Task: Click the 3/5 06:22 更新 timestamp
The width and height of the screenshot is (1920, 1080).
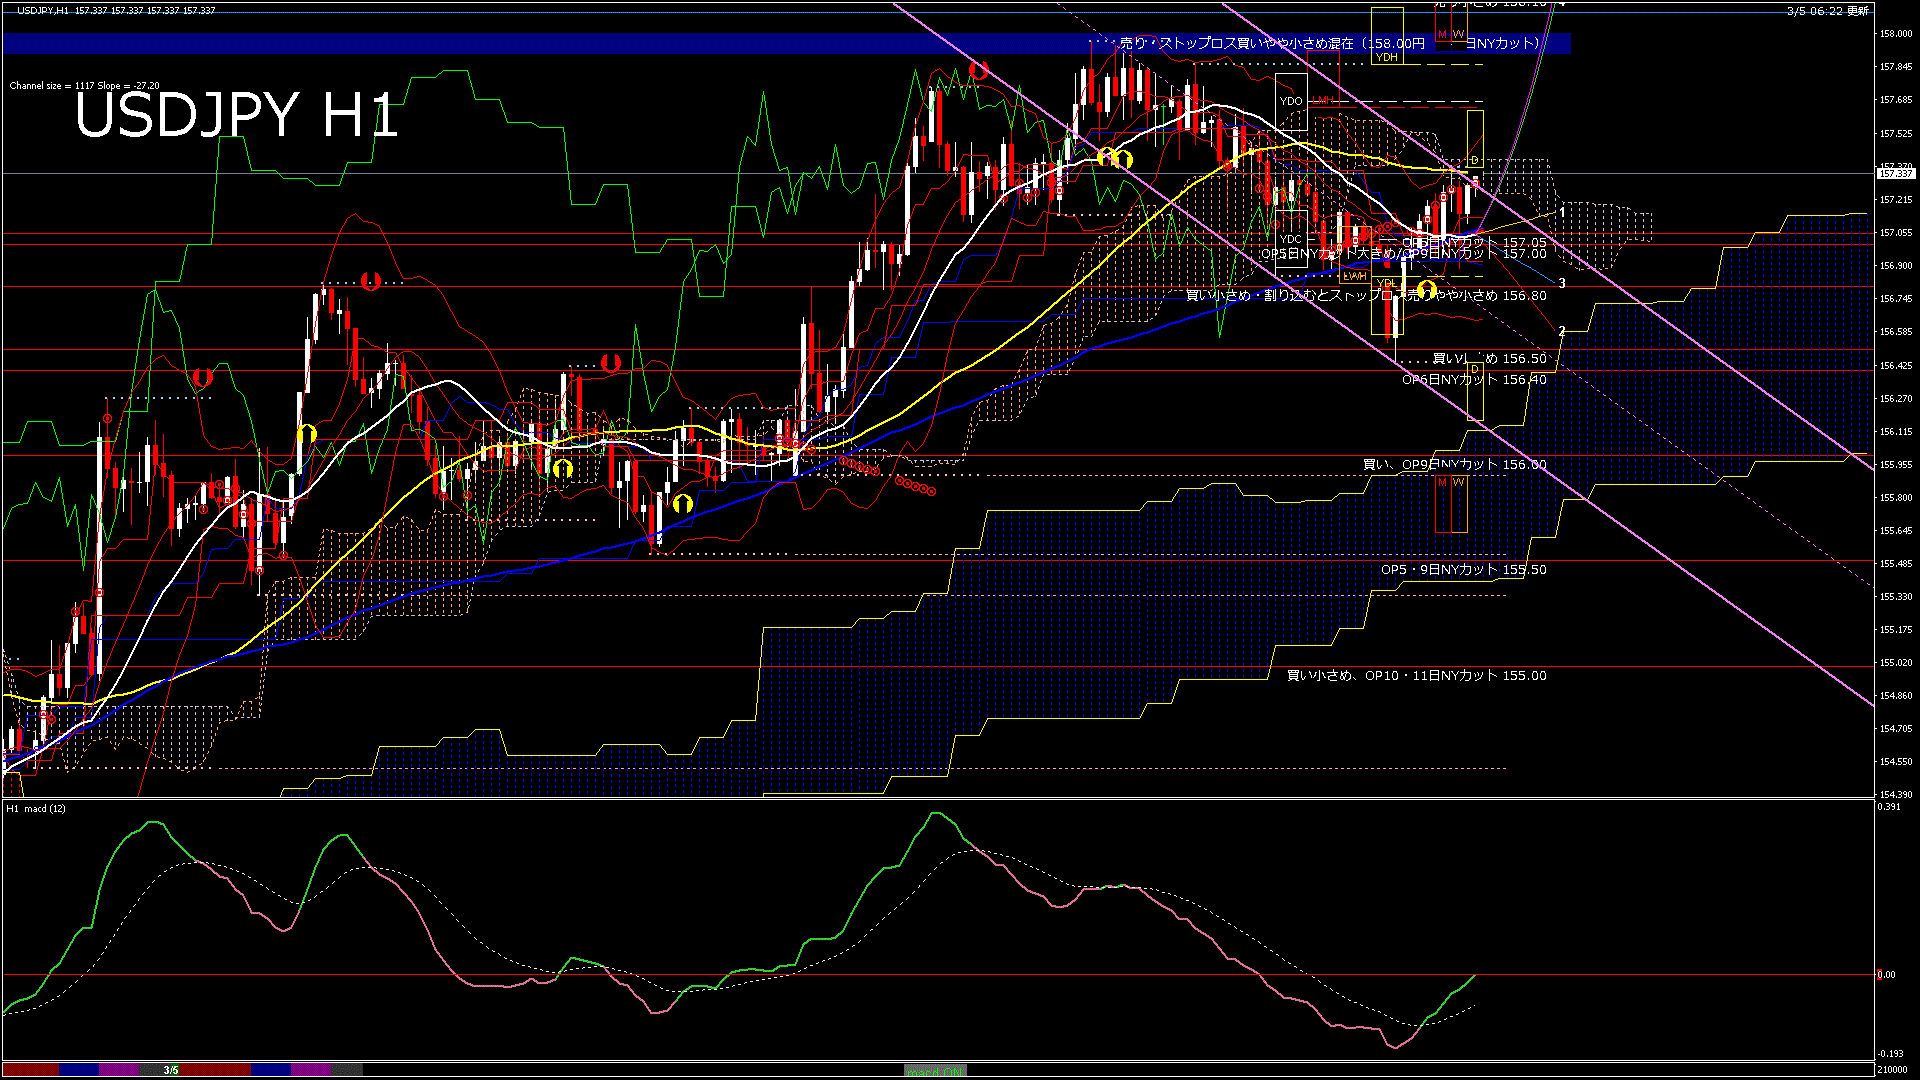Action: (x=1827, y=11)
